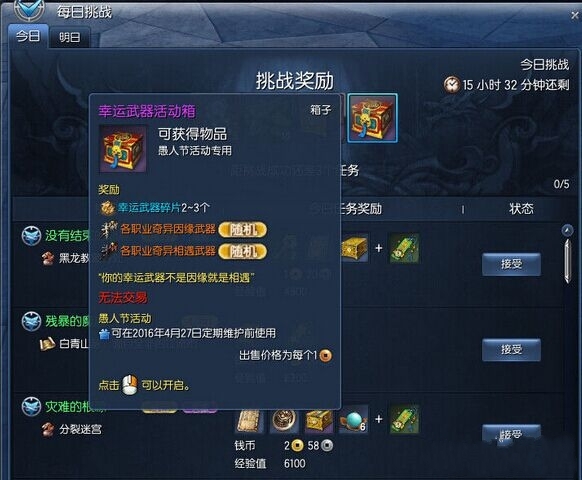Click the green scroll bonus reward in bottom row
Image resolution: width=582 pixels, height=480 pixels.
(x=405, y=419)
